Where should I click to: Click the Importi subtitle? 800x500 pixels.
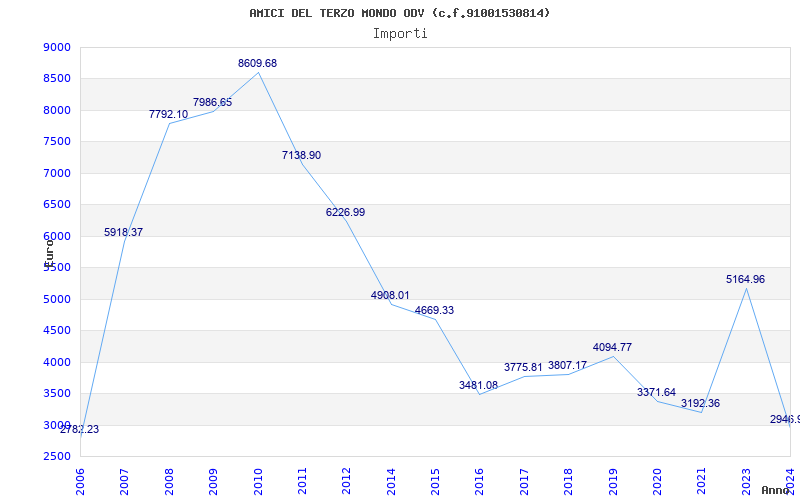[x=400, y=33]
